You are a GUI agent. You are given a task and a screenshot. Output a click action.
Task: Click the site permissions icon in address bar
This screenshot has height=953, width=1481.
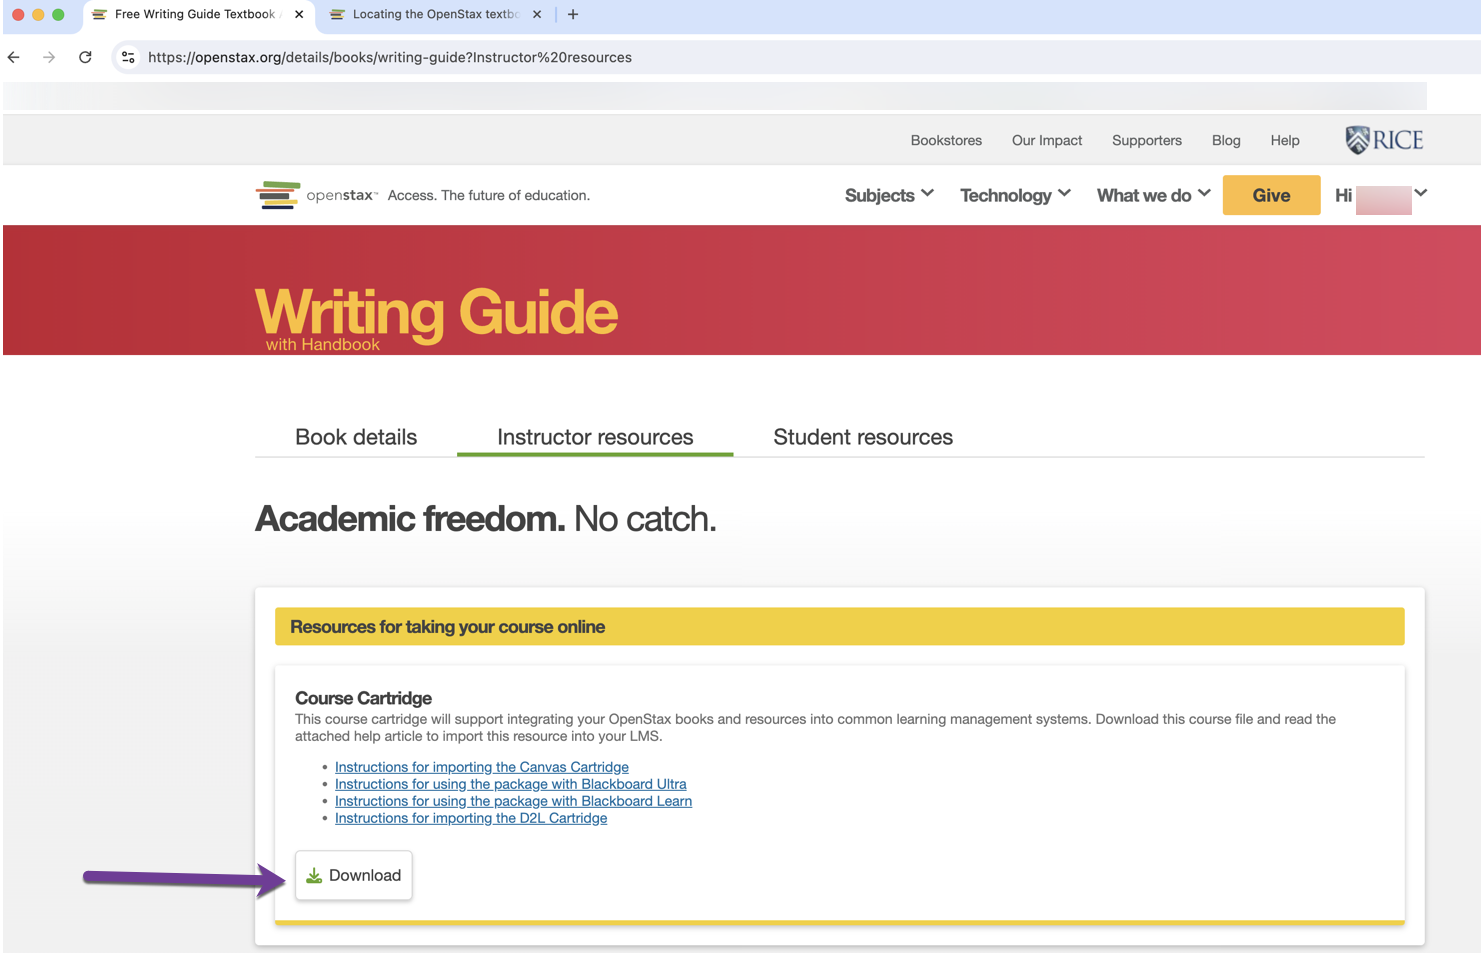[128, 57]
